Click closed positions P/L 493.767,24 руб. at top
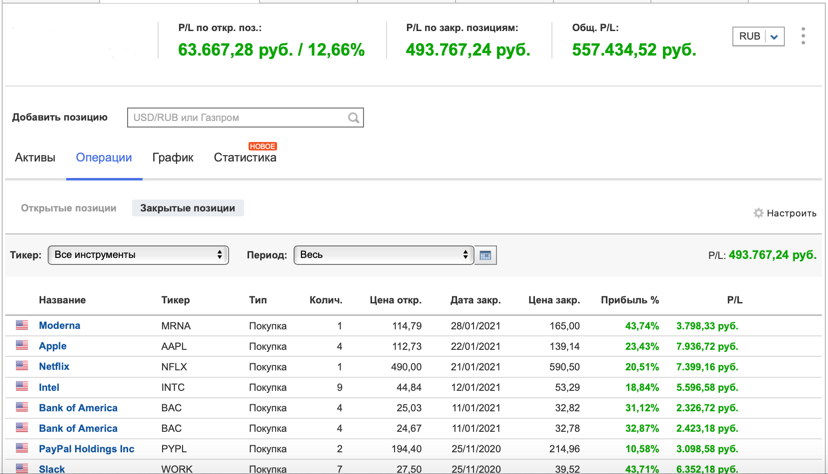This screenshot has height=474, width=828. coord(468,50)
